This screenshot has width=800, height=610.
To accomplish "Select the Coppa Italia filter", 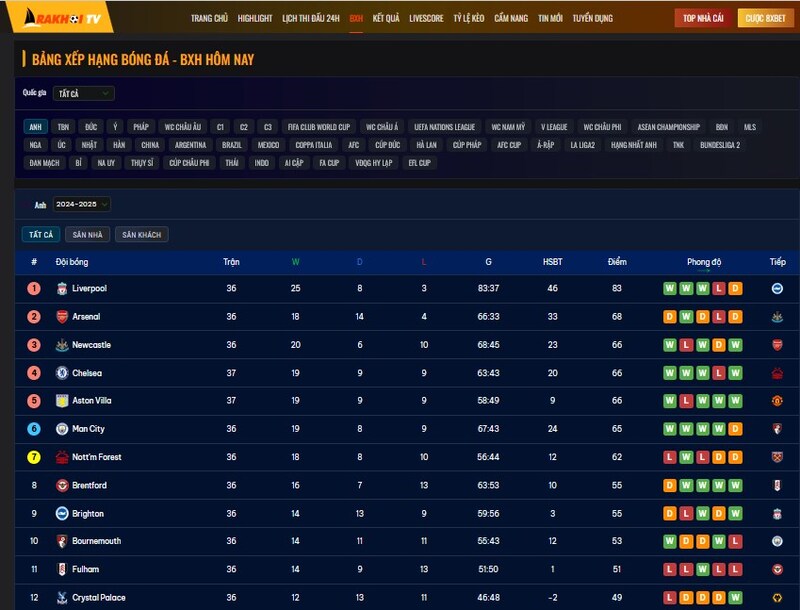I will pos(314,145).
